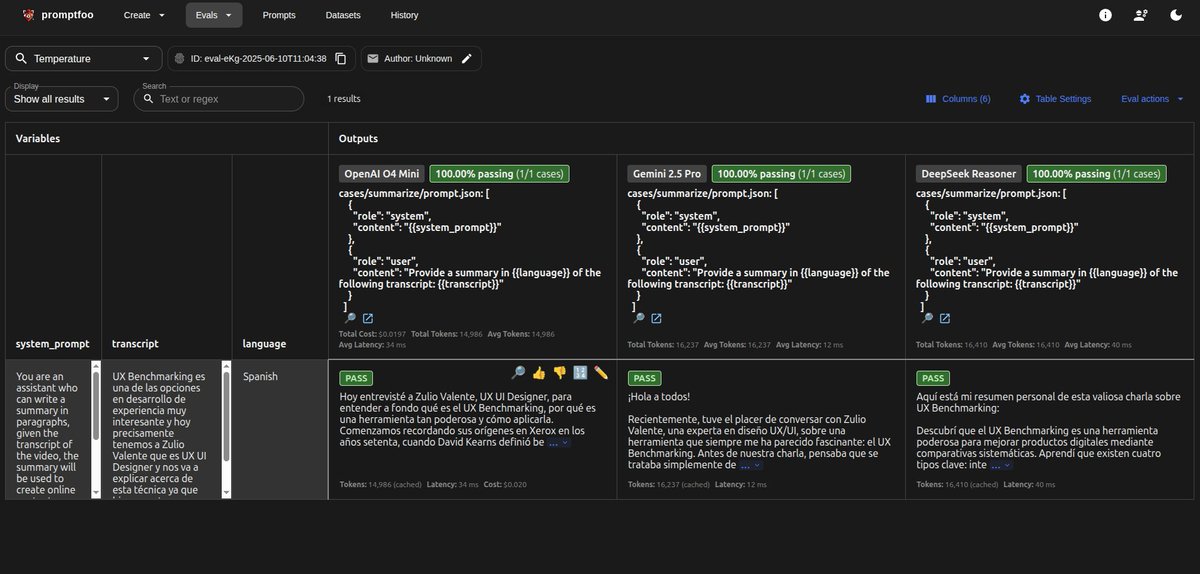Open OpenAI O4 Mini prompt in new window
Screen dimensions: 1200x574
pyautogui.click(x=368, y=318)
